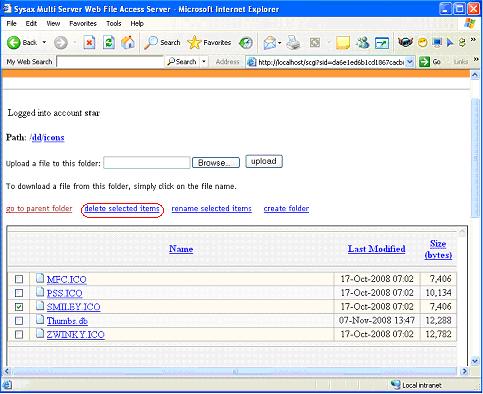
Task: Download the MFC.ICO file link
Action: click(67, 279)
